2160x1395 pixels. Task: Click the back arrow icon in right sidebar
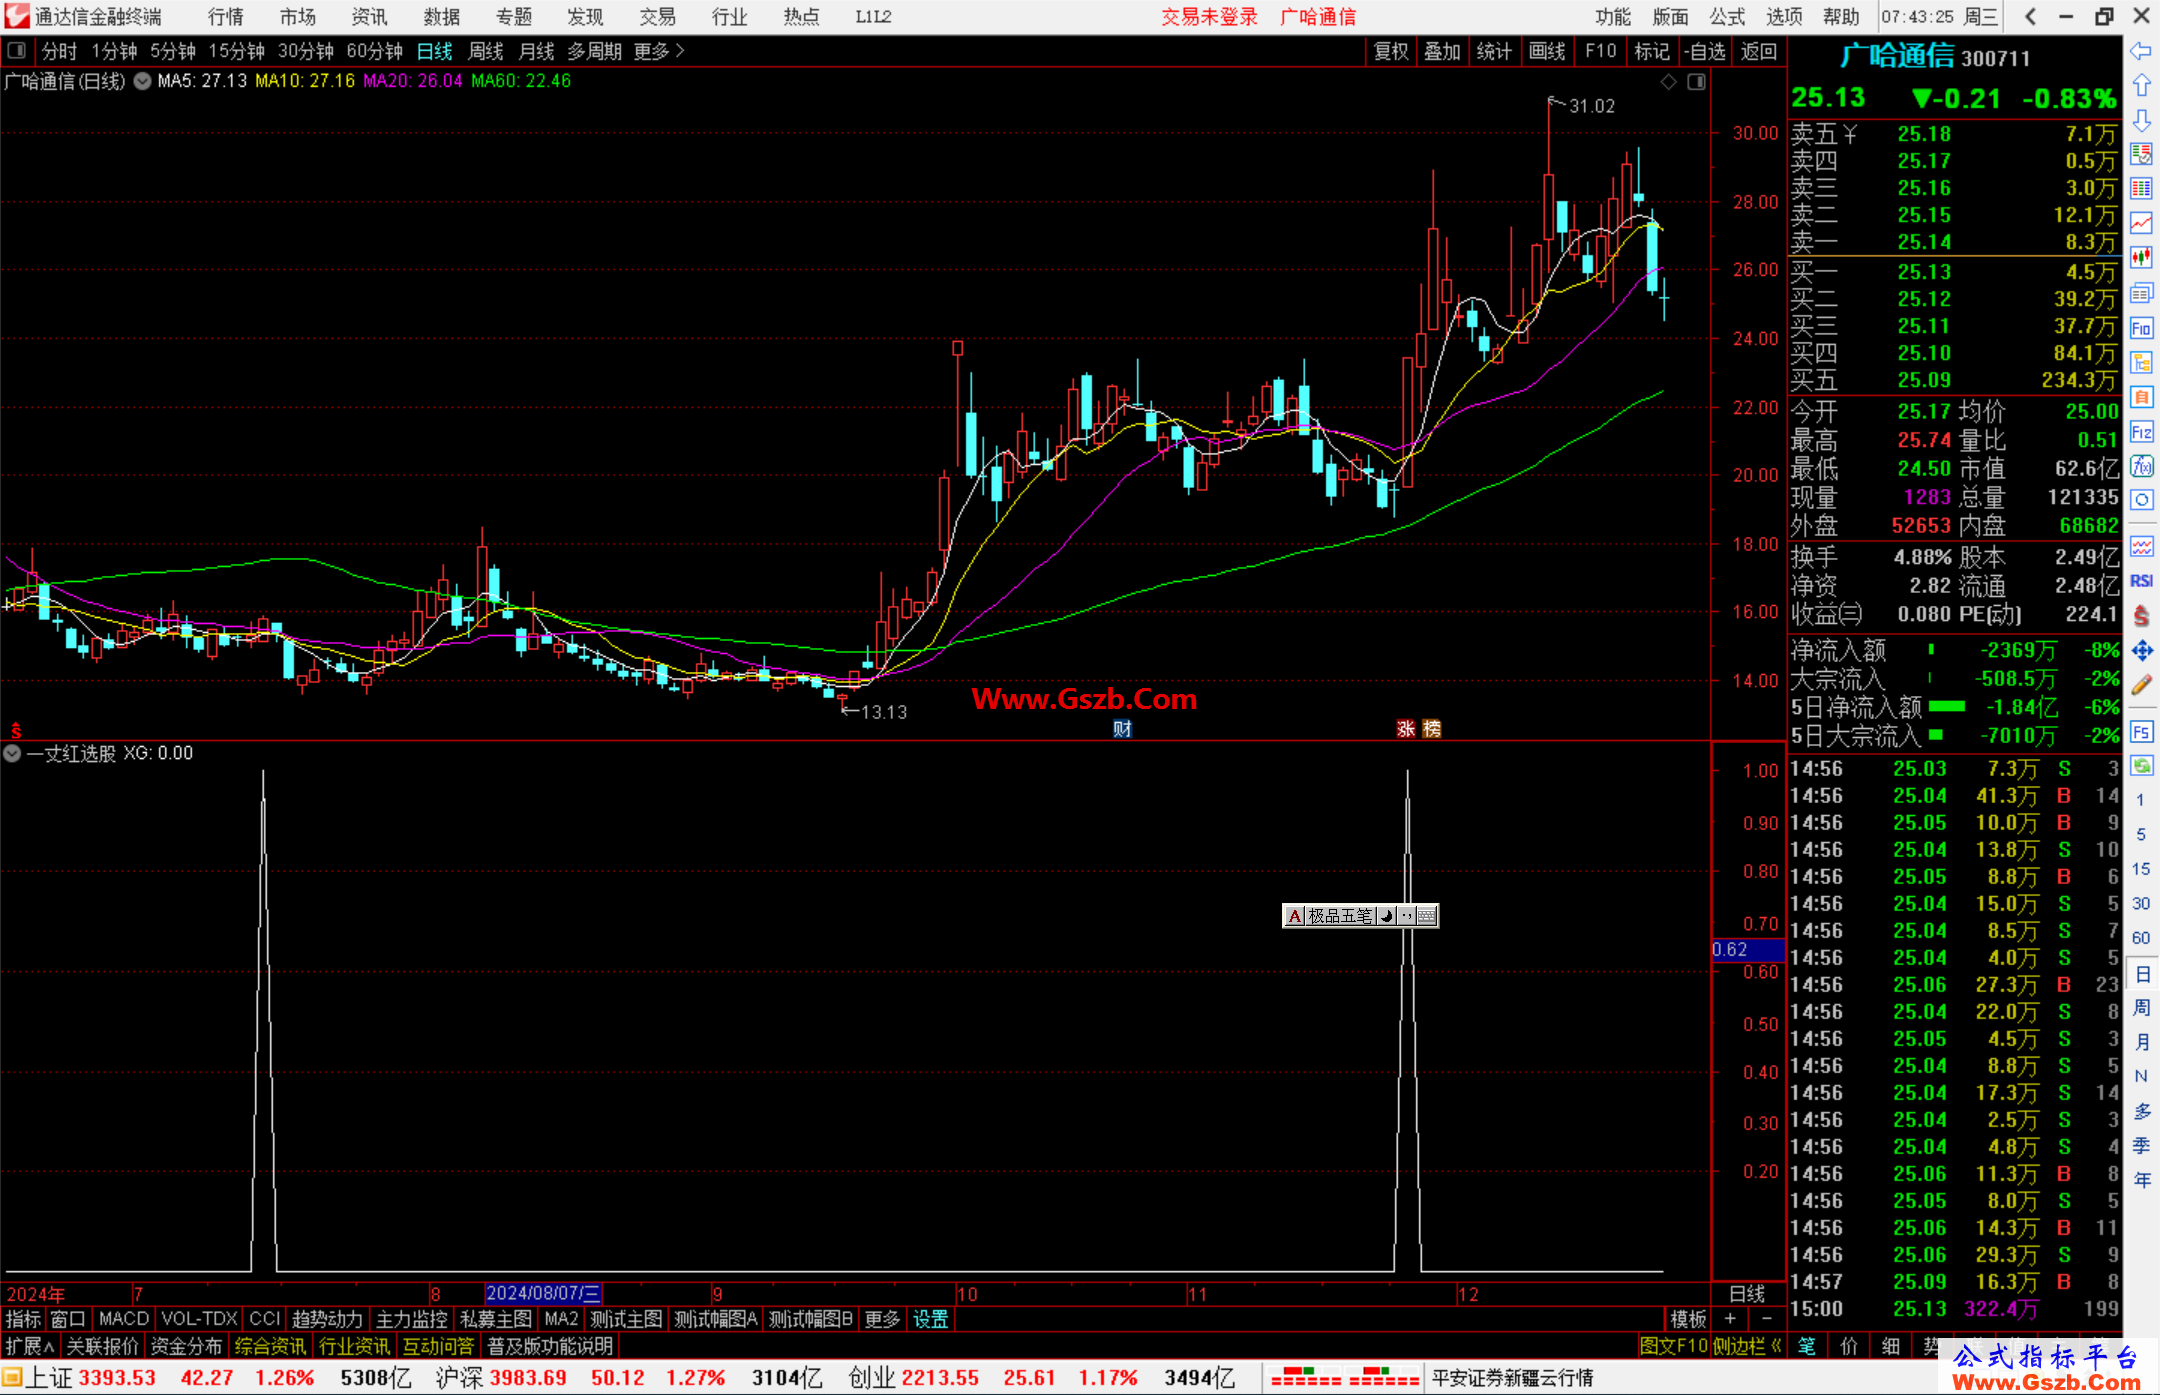2141,51
